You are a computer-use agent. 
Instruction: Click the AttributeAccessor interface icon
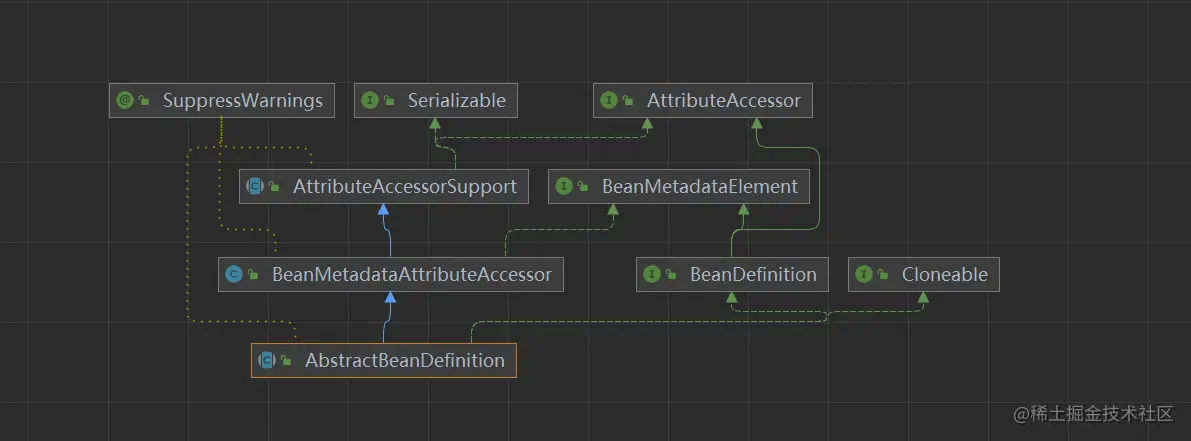(x=609, y=100)
